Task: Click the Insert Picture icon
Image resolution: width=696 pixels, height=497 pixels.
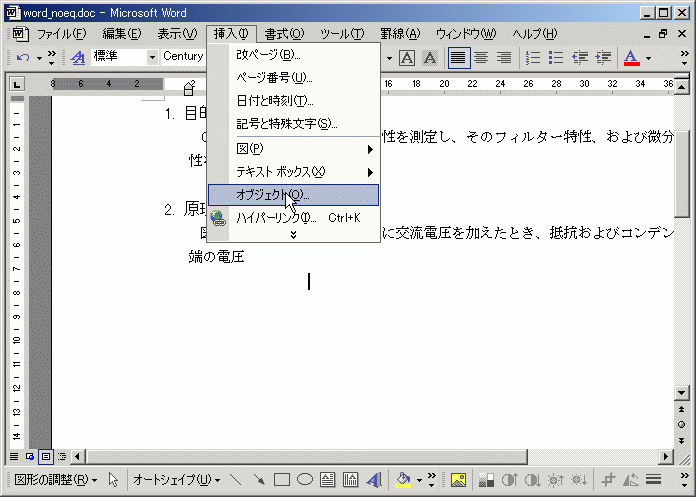Action: (x=459, y=480)
